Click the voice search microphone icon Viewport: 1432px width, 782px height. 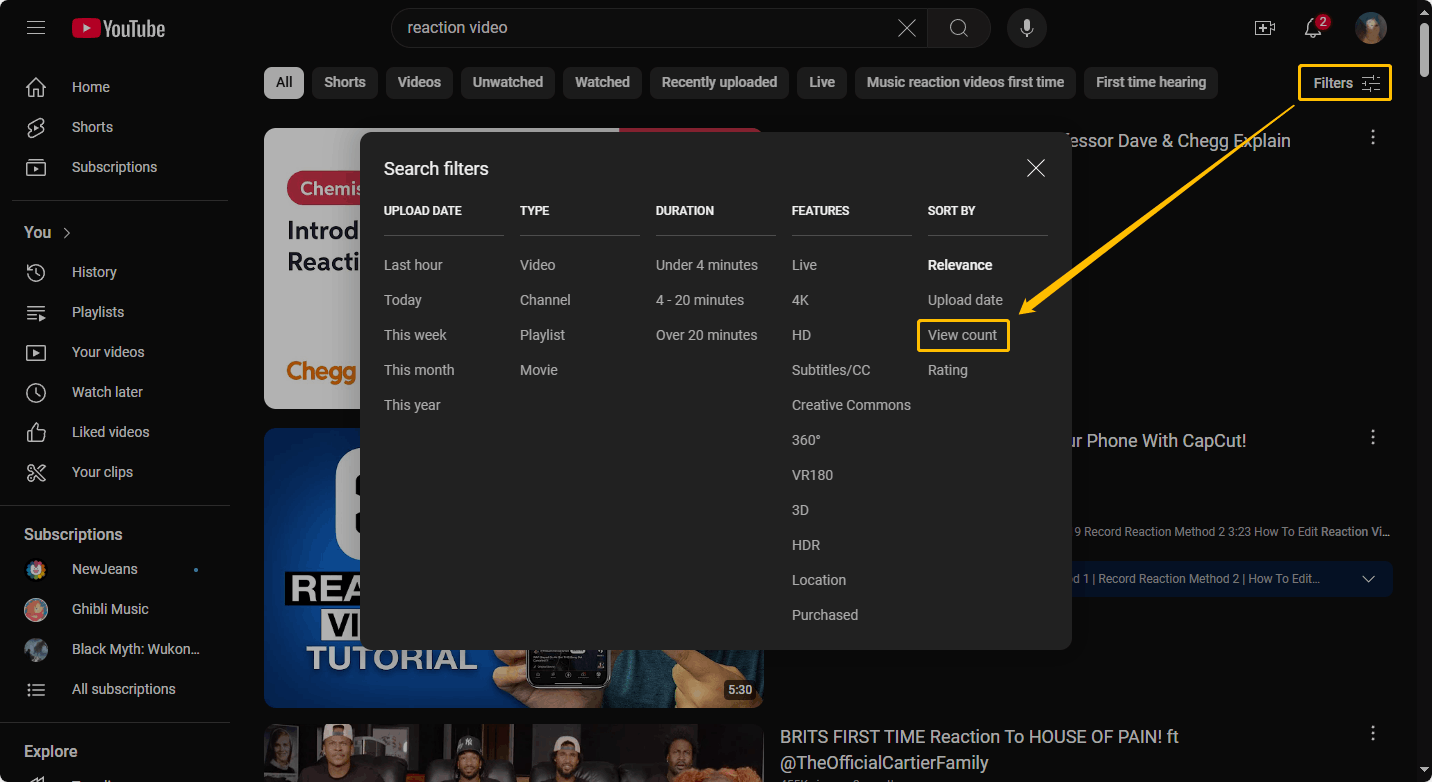coord(1026,28)
